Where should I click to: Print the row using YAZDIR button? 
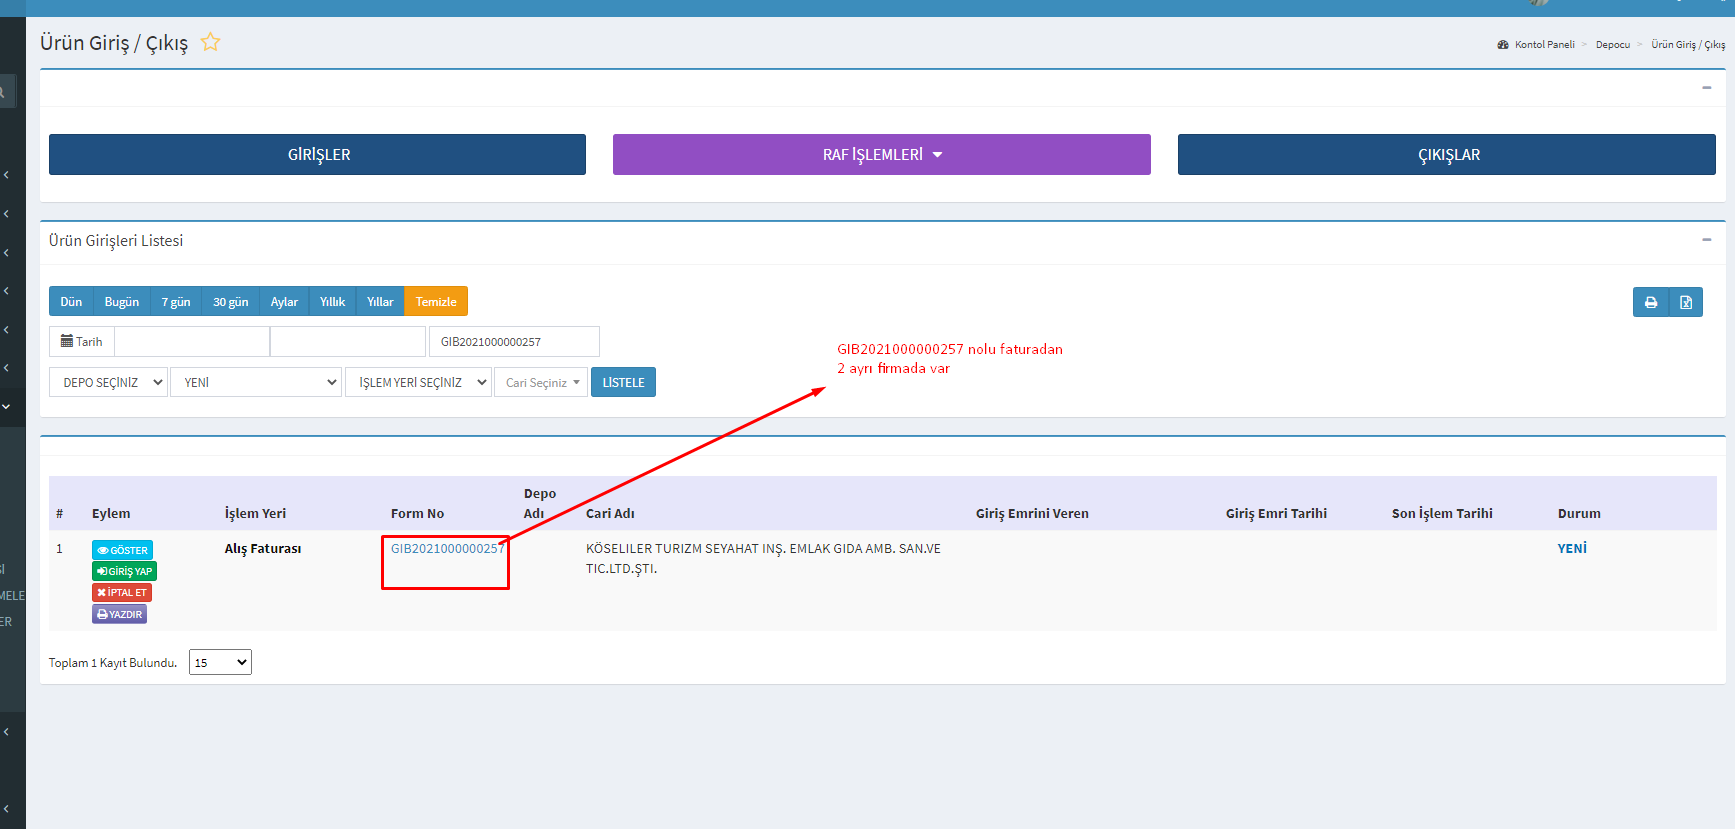120,614
